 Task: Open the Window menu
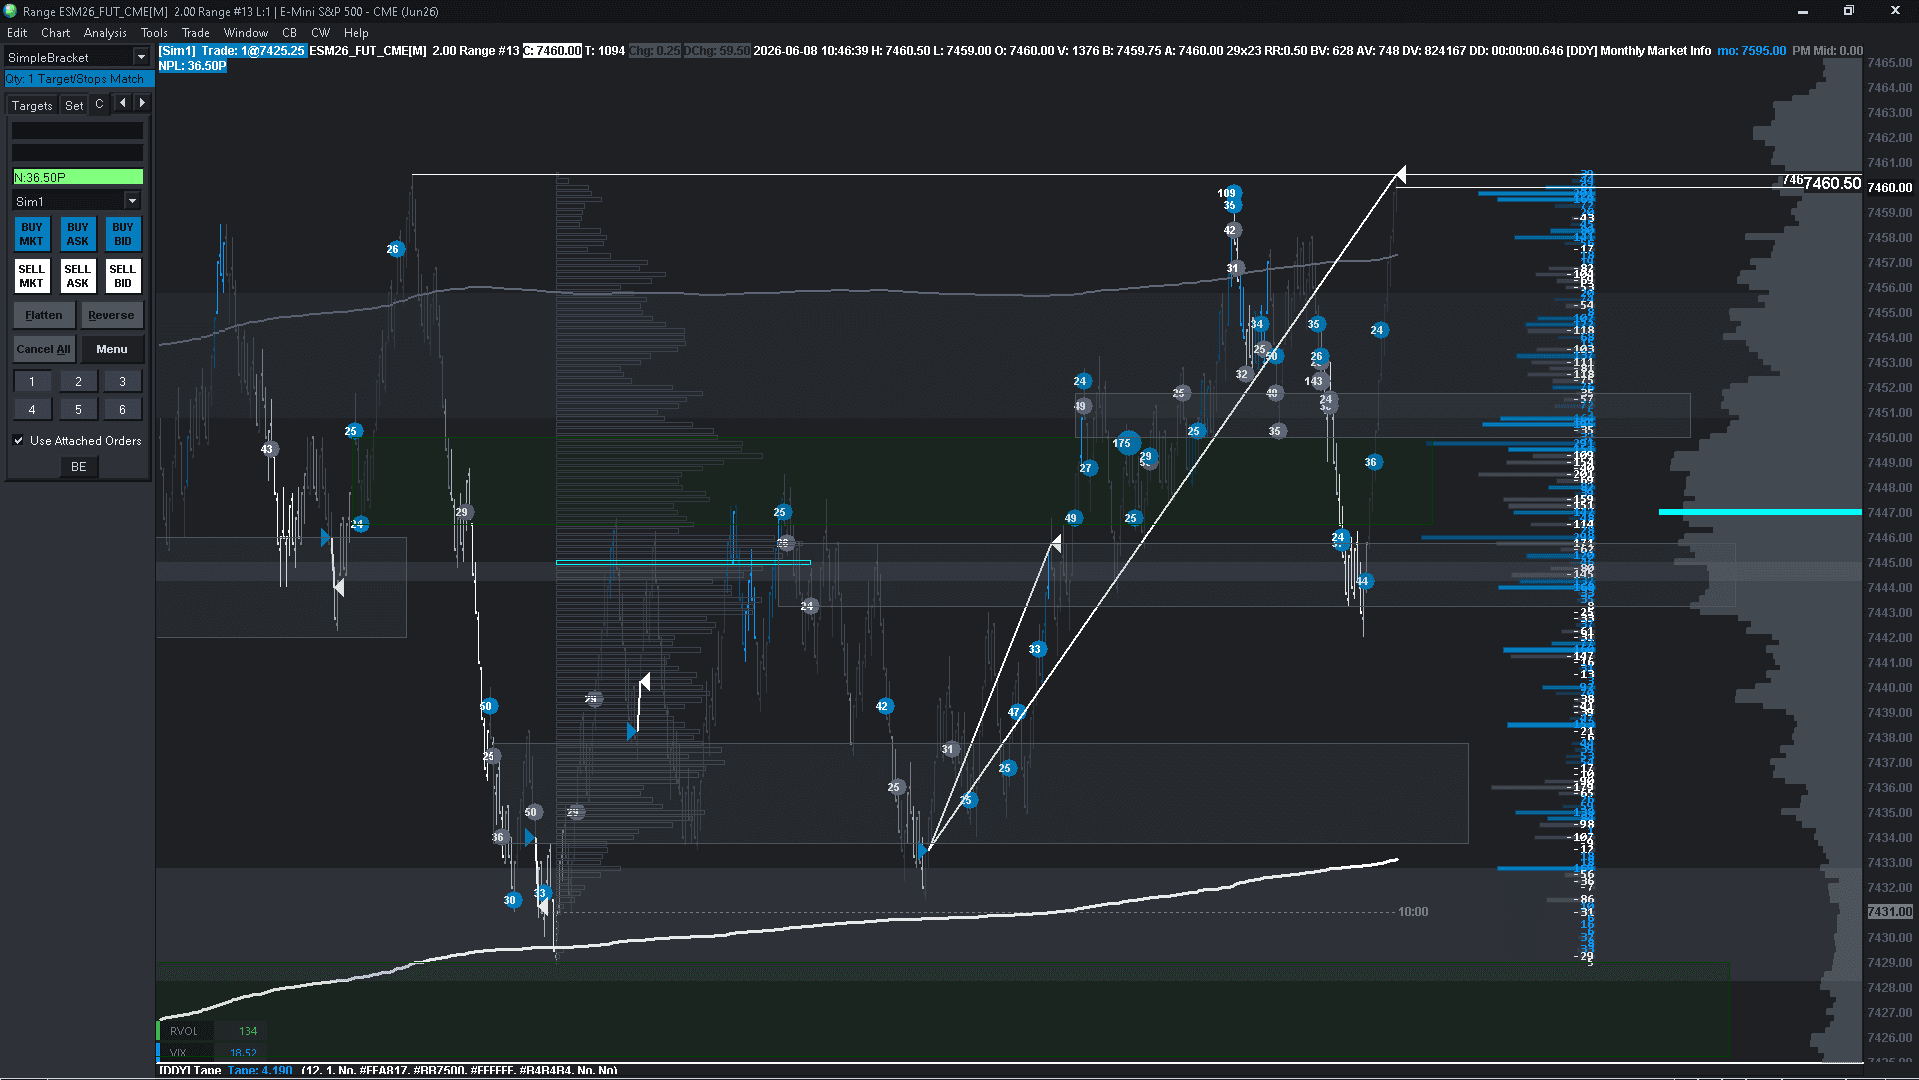[246, 33]
